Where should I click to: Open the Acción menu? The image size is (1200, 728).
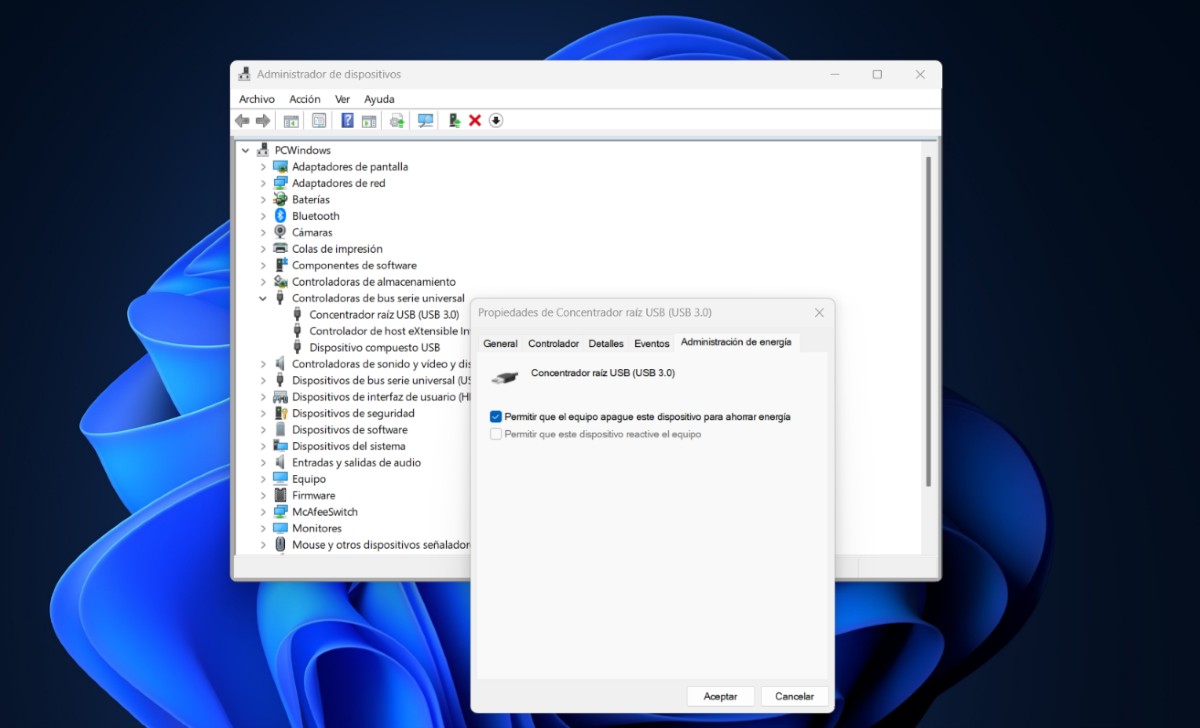pos(305,99)
